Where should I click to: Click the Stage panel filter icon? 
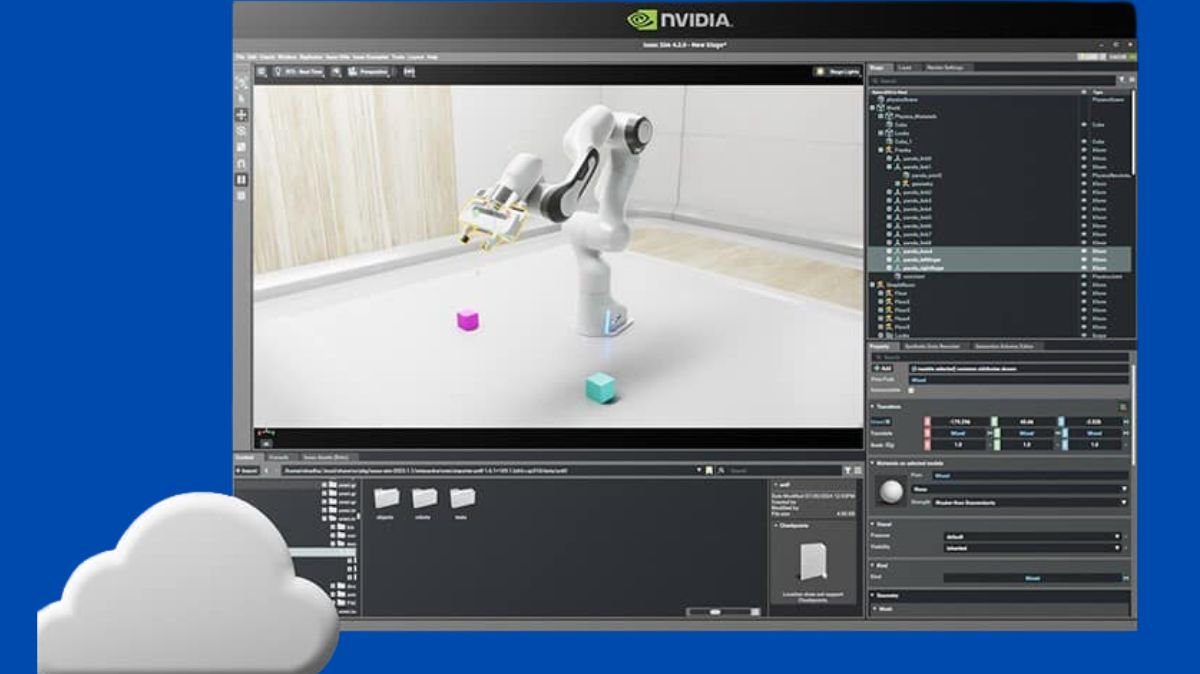(1121, 79)
